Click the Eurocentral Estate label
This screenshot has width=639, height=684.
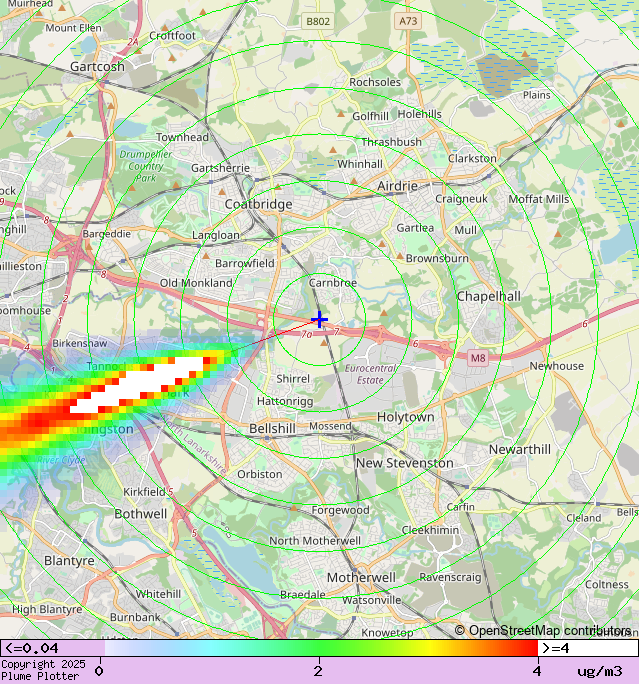370,374
